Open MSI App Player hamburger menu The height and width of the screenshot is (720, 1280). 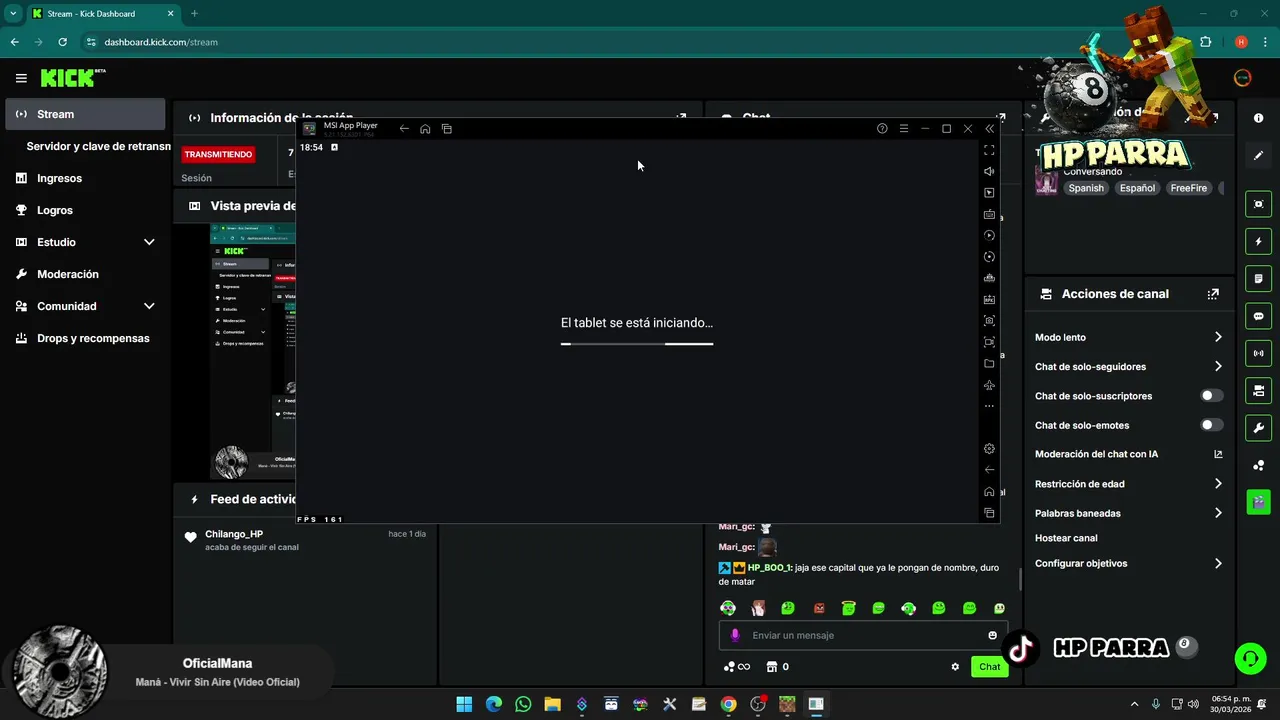pyautogui.click(x=904, y=128)
